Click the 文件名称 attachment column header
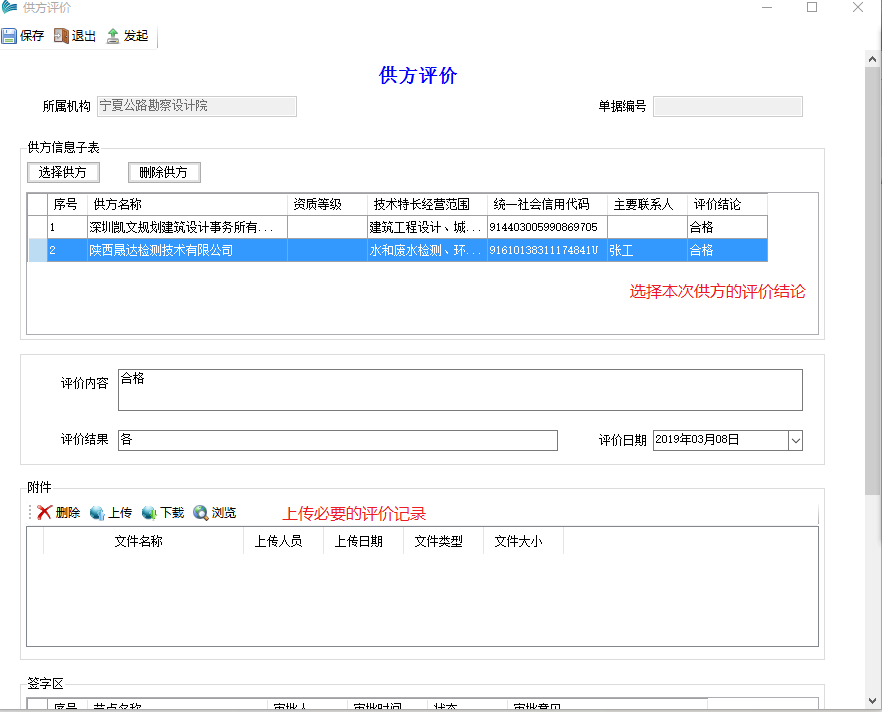The width and height of the screenshot is (882, 712). [x=139, y=541]
